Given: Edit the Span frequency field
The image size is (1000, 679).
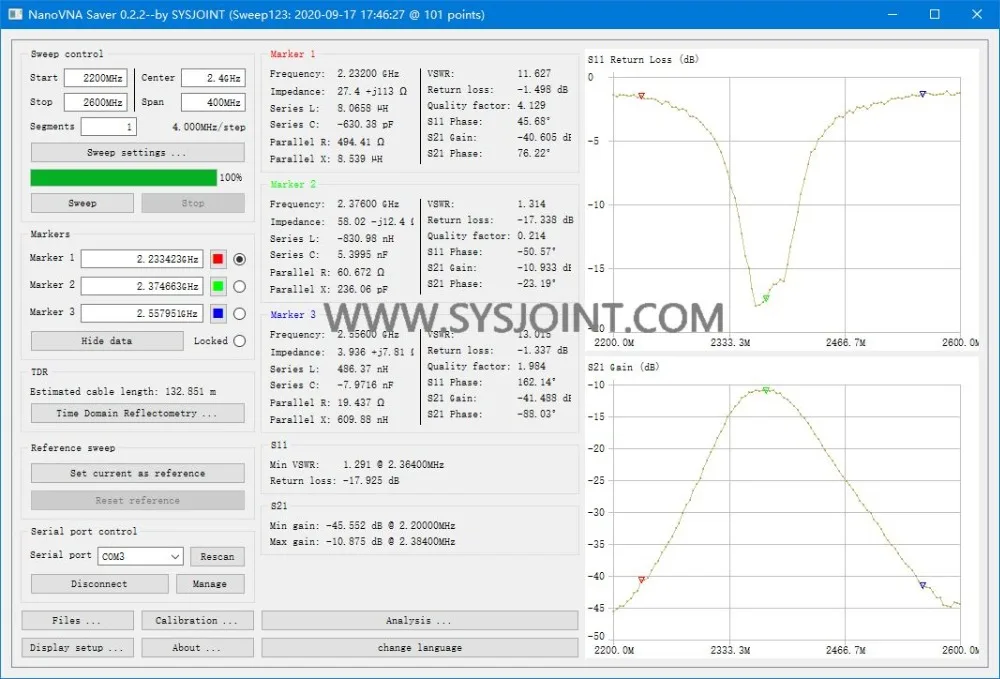Looking at the screenshot, I should point(213,102).
